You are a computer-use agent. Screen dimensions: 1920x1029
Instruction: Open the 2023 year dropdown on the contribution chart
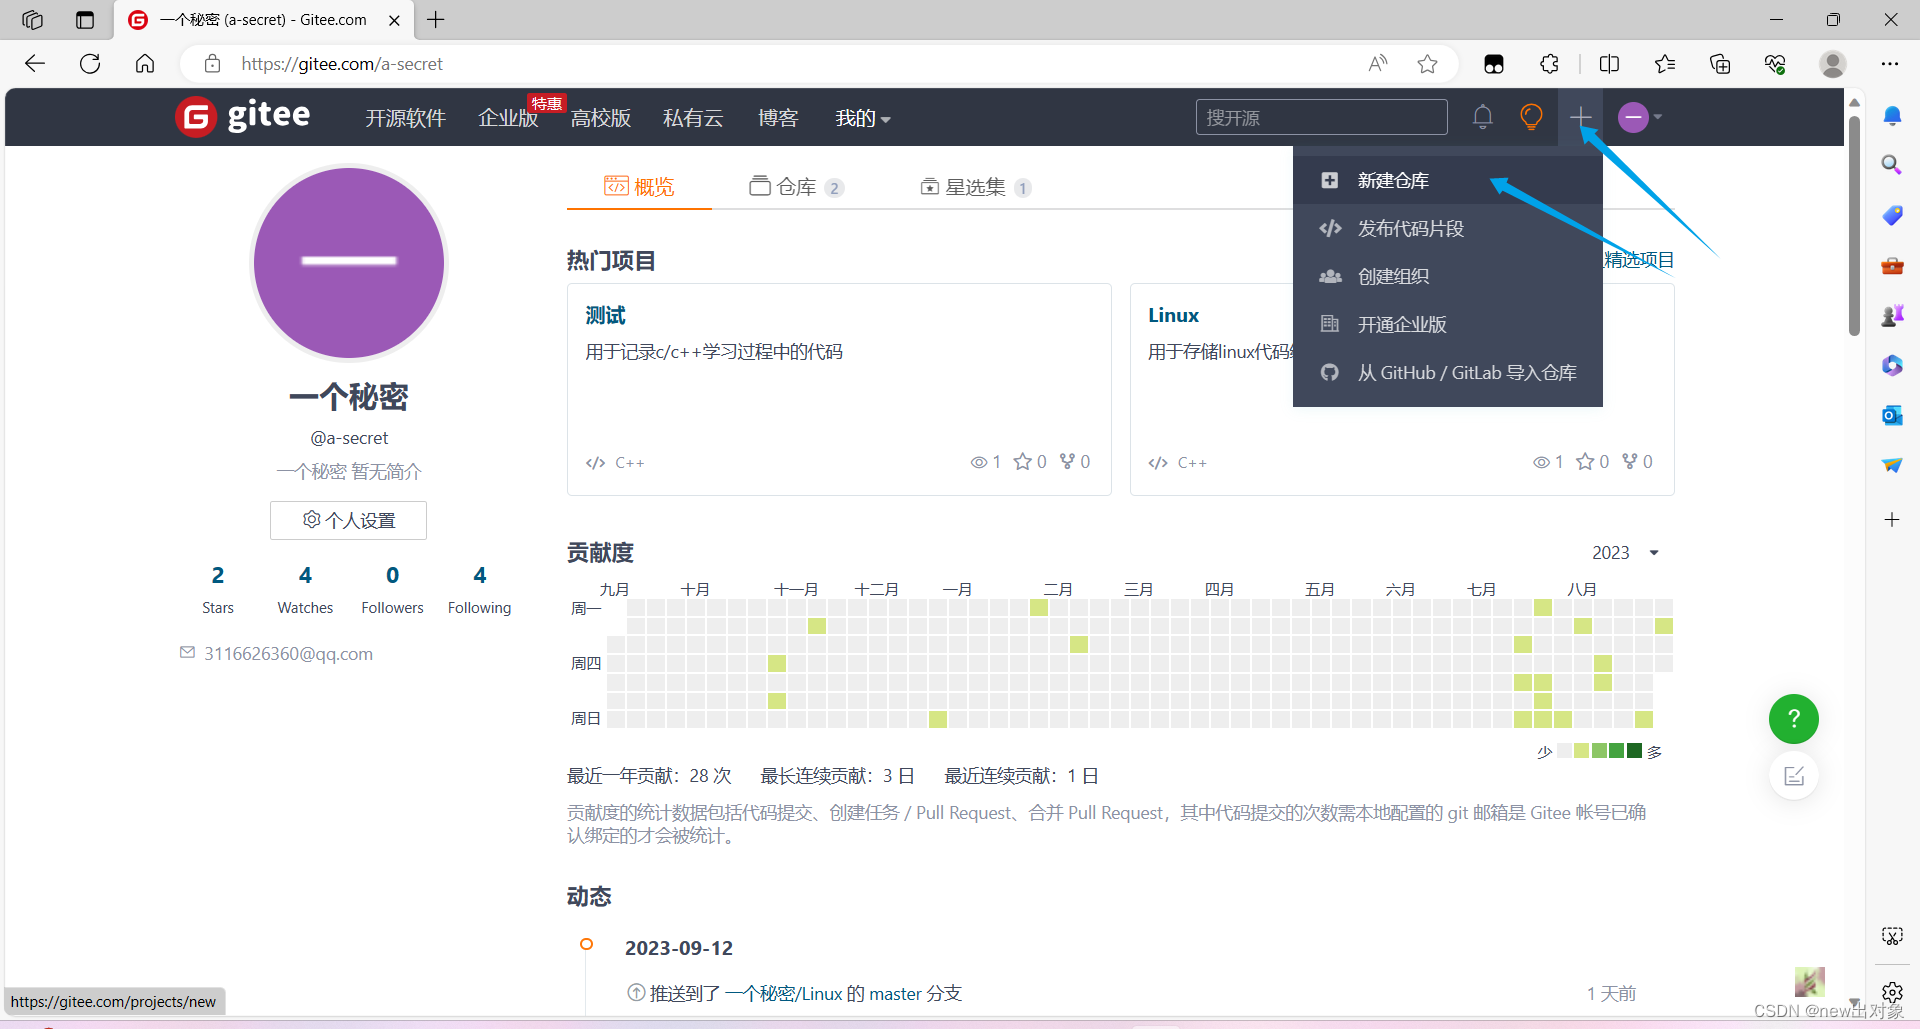click(x=1622, y=552)
